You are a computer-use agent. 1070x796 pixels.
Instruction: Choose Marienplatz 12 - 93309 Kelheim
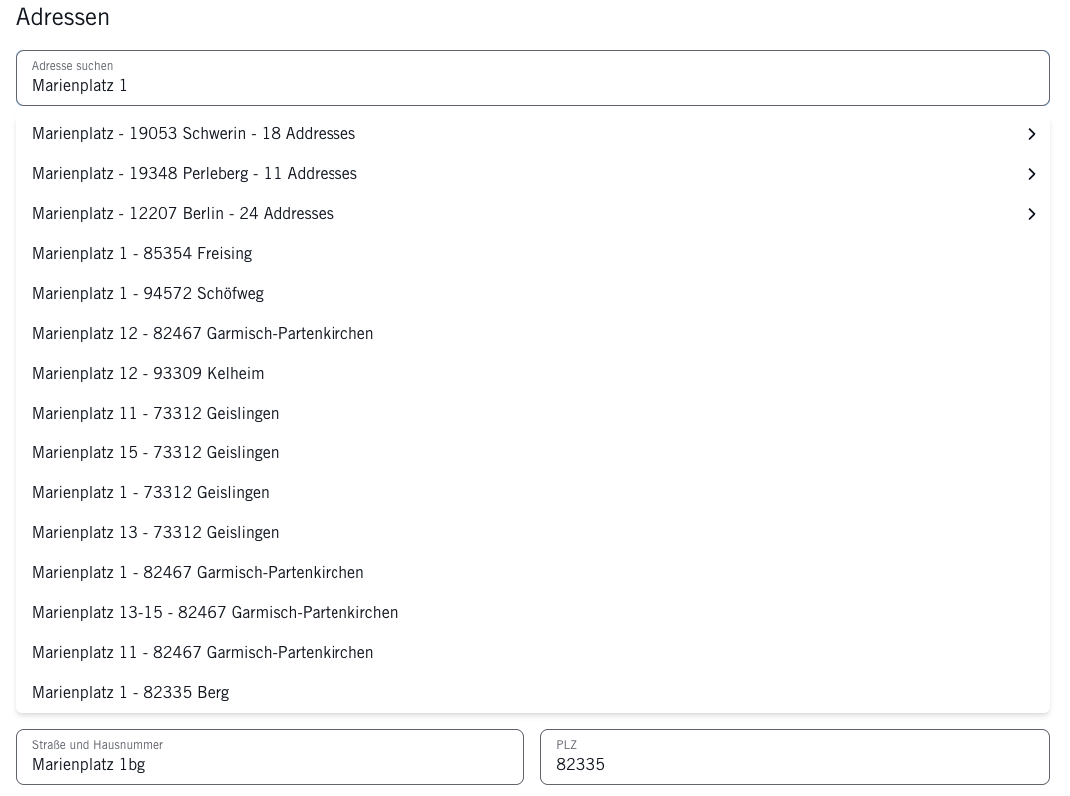click(x=148, y=374)
